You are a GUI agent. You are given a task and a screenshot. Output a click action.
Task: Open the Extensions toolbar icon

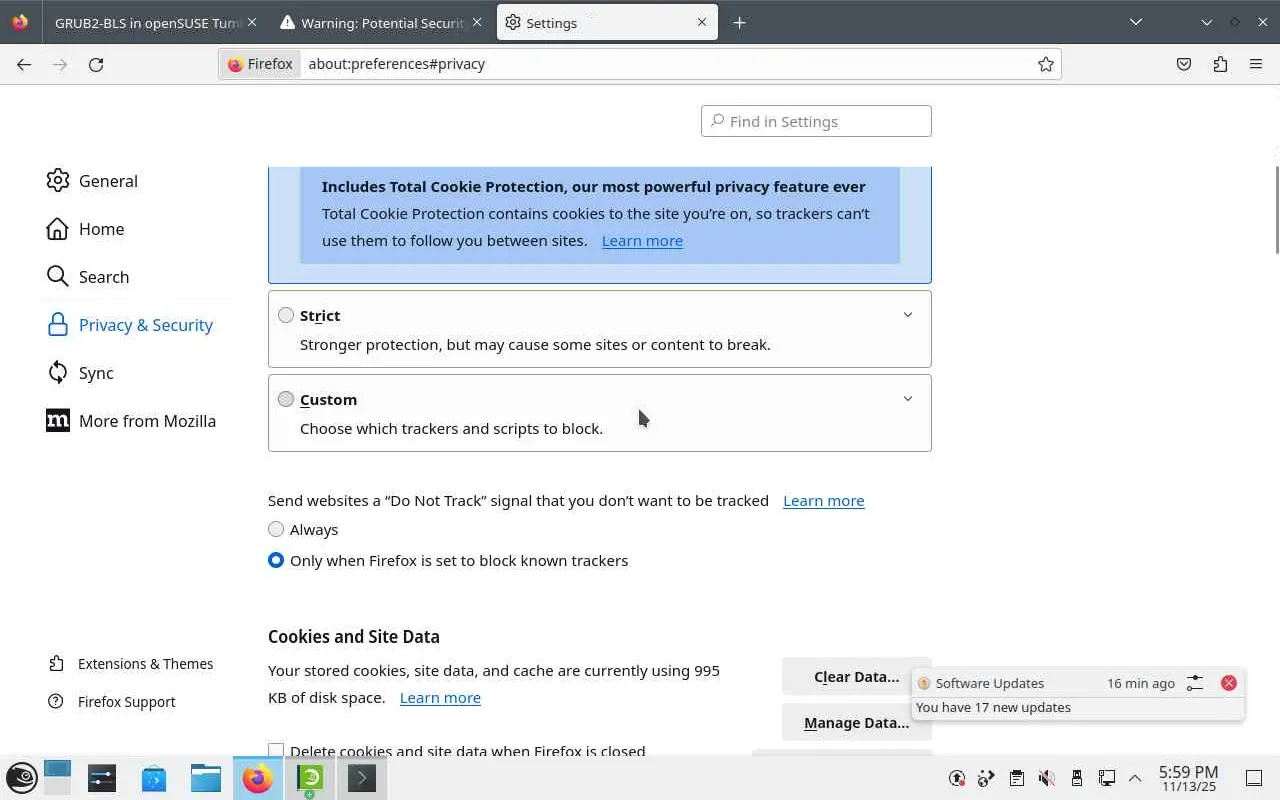pos(1220,64)
